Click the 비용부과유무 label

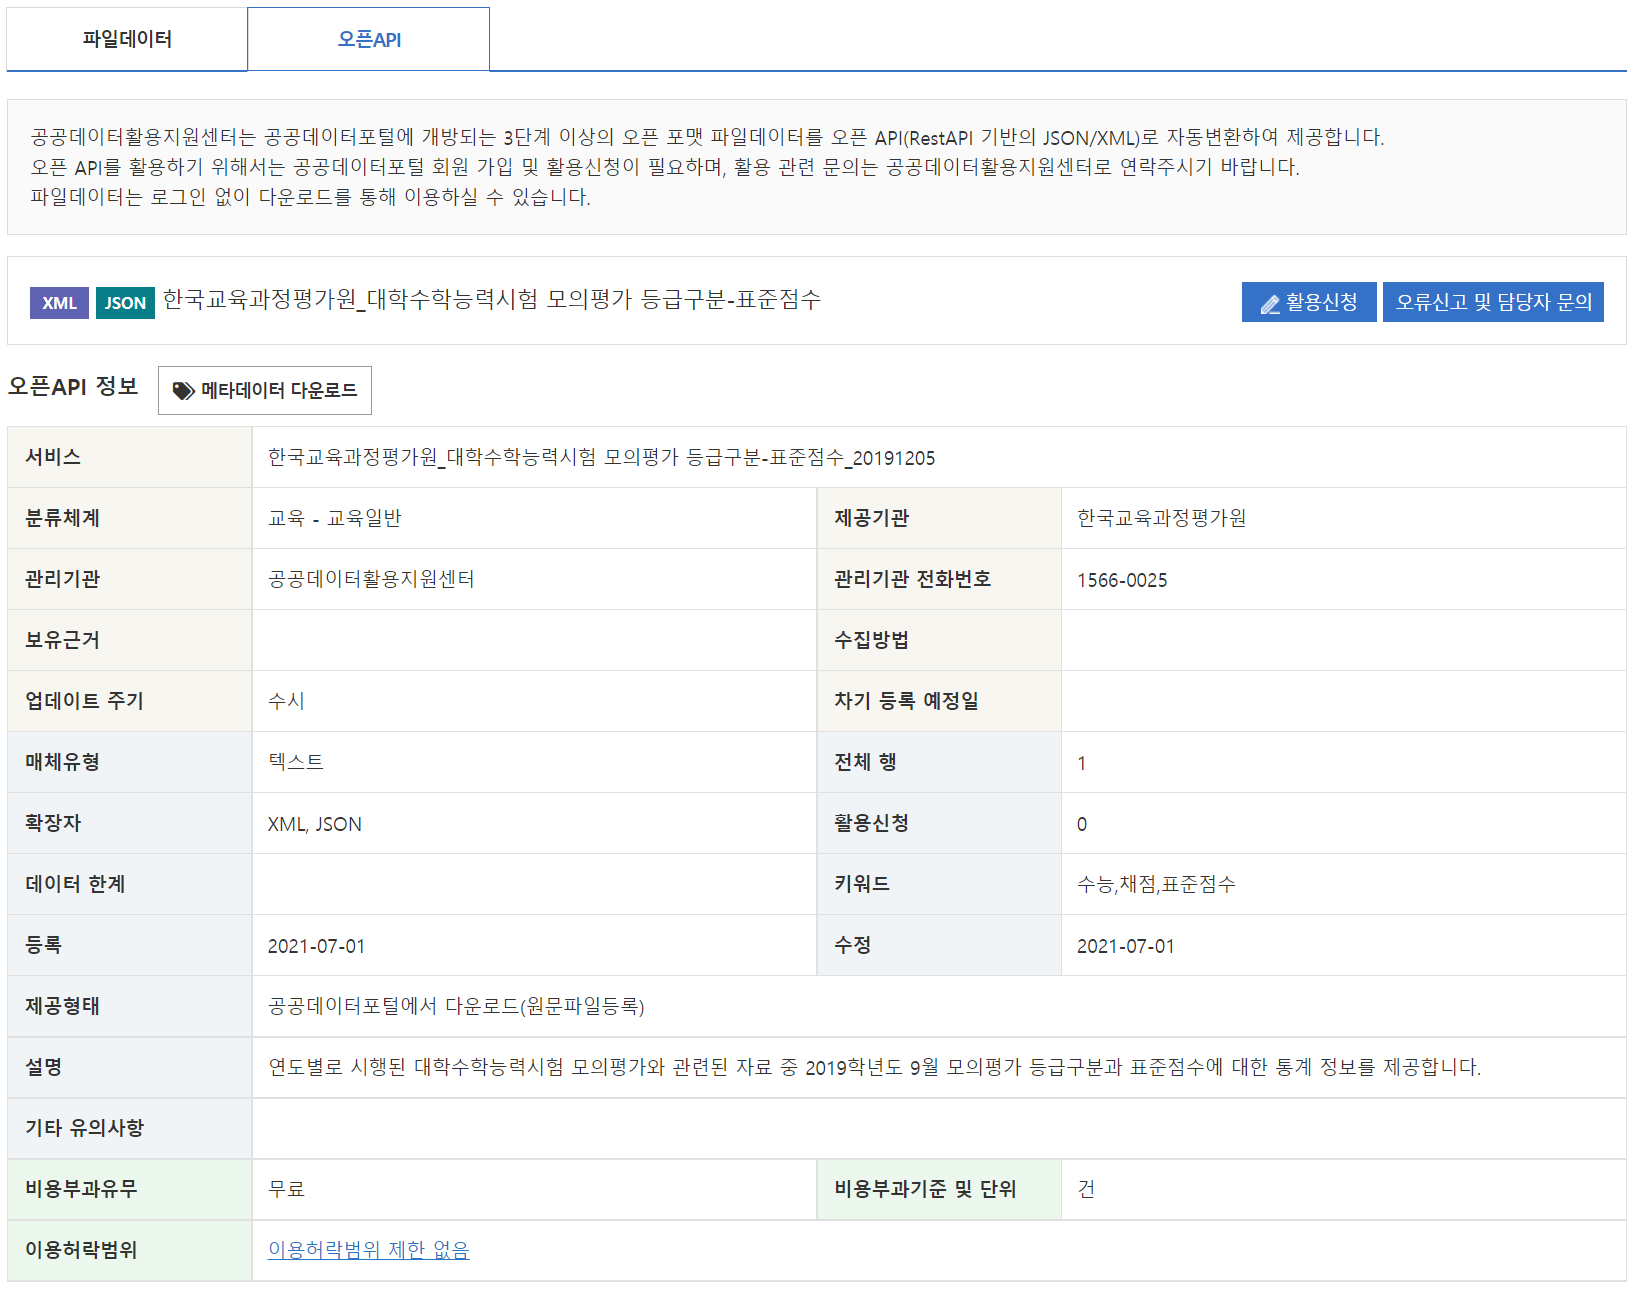tap(81, 1189)
